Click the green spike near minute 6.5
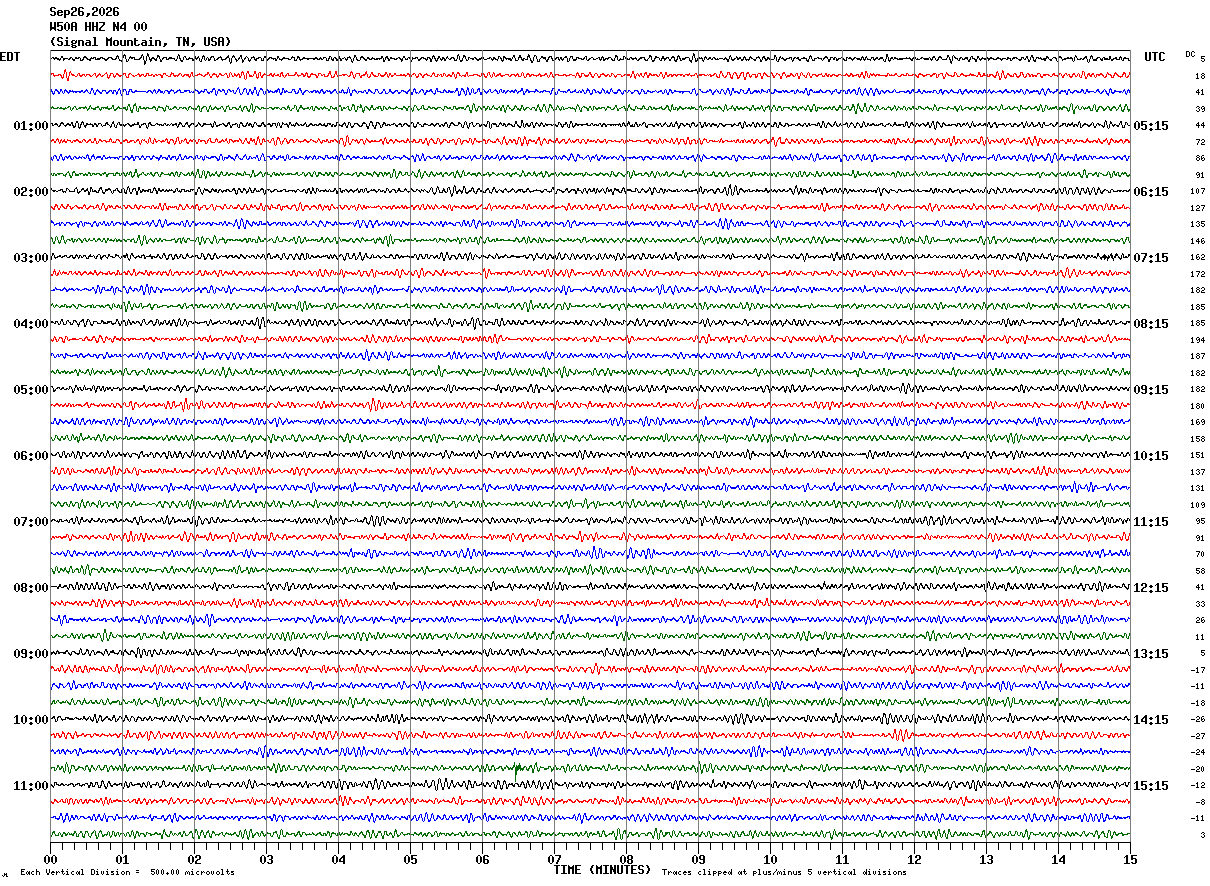 point(517,770)
